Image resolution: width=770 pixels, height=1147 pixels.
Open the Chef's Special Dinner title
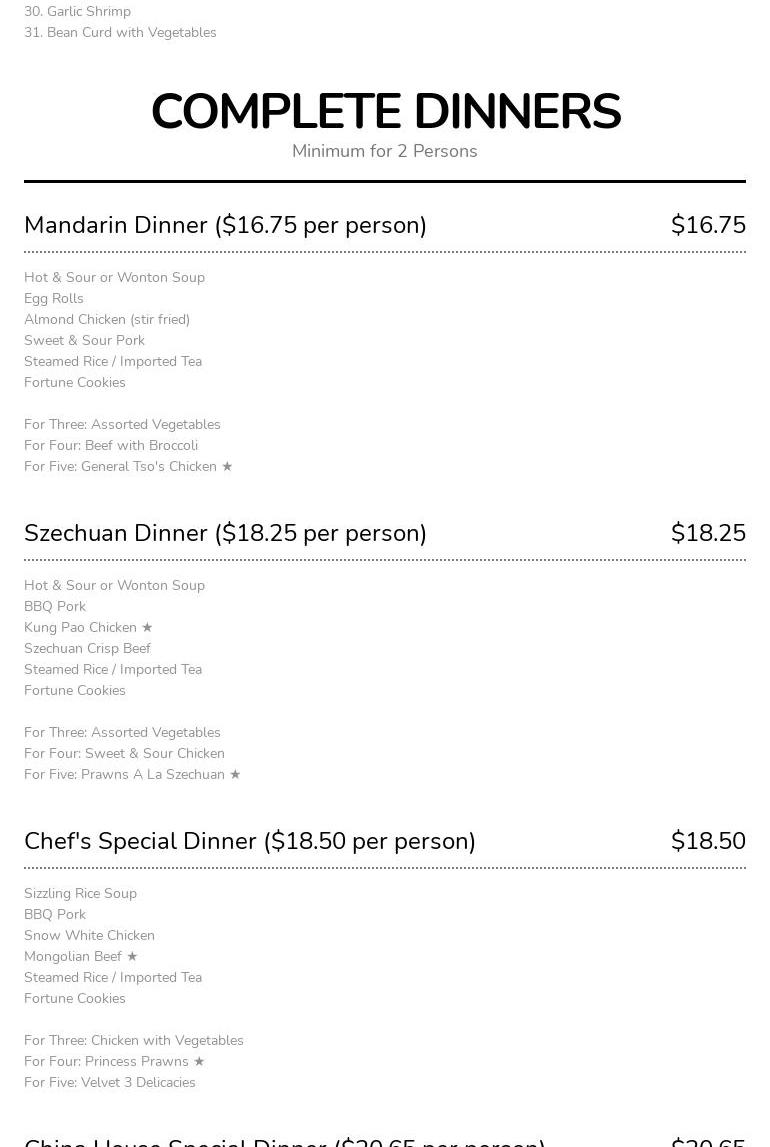point(250,841)
